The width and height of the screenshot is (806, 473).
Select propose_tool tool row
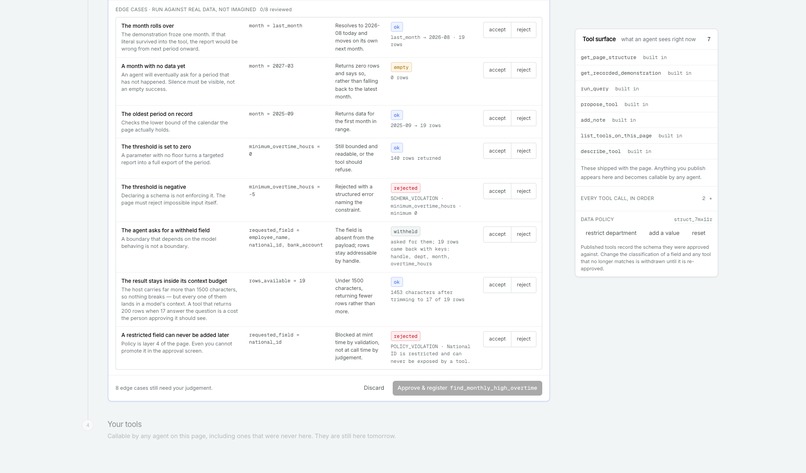point(646,104)
